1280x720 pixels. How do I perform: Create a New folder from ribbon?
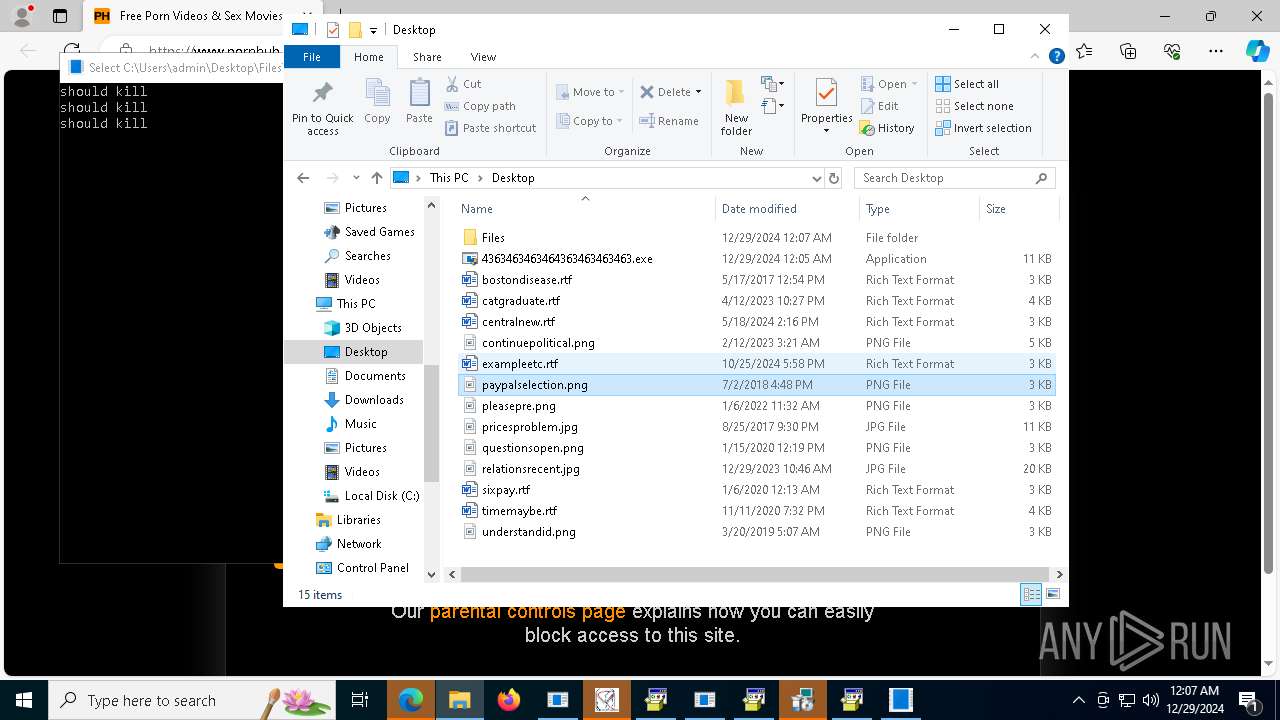(736, 107)
